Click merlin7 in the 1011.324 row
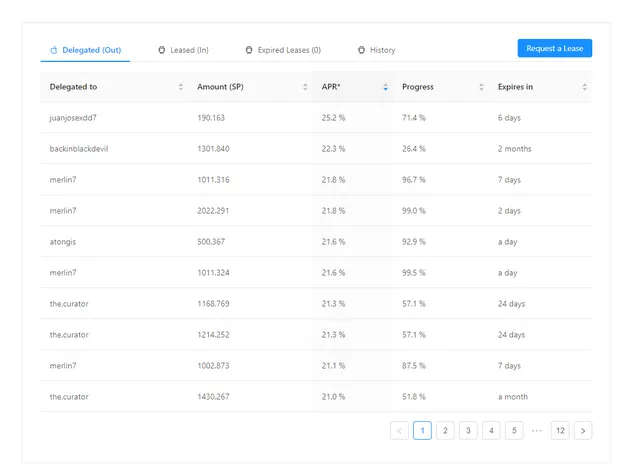This screenshot has height=470, width=640. pyautogui.click(x=63, y=273)
